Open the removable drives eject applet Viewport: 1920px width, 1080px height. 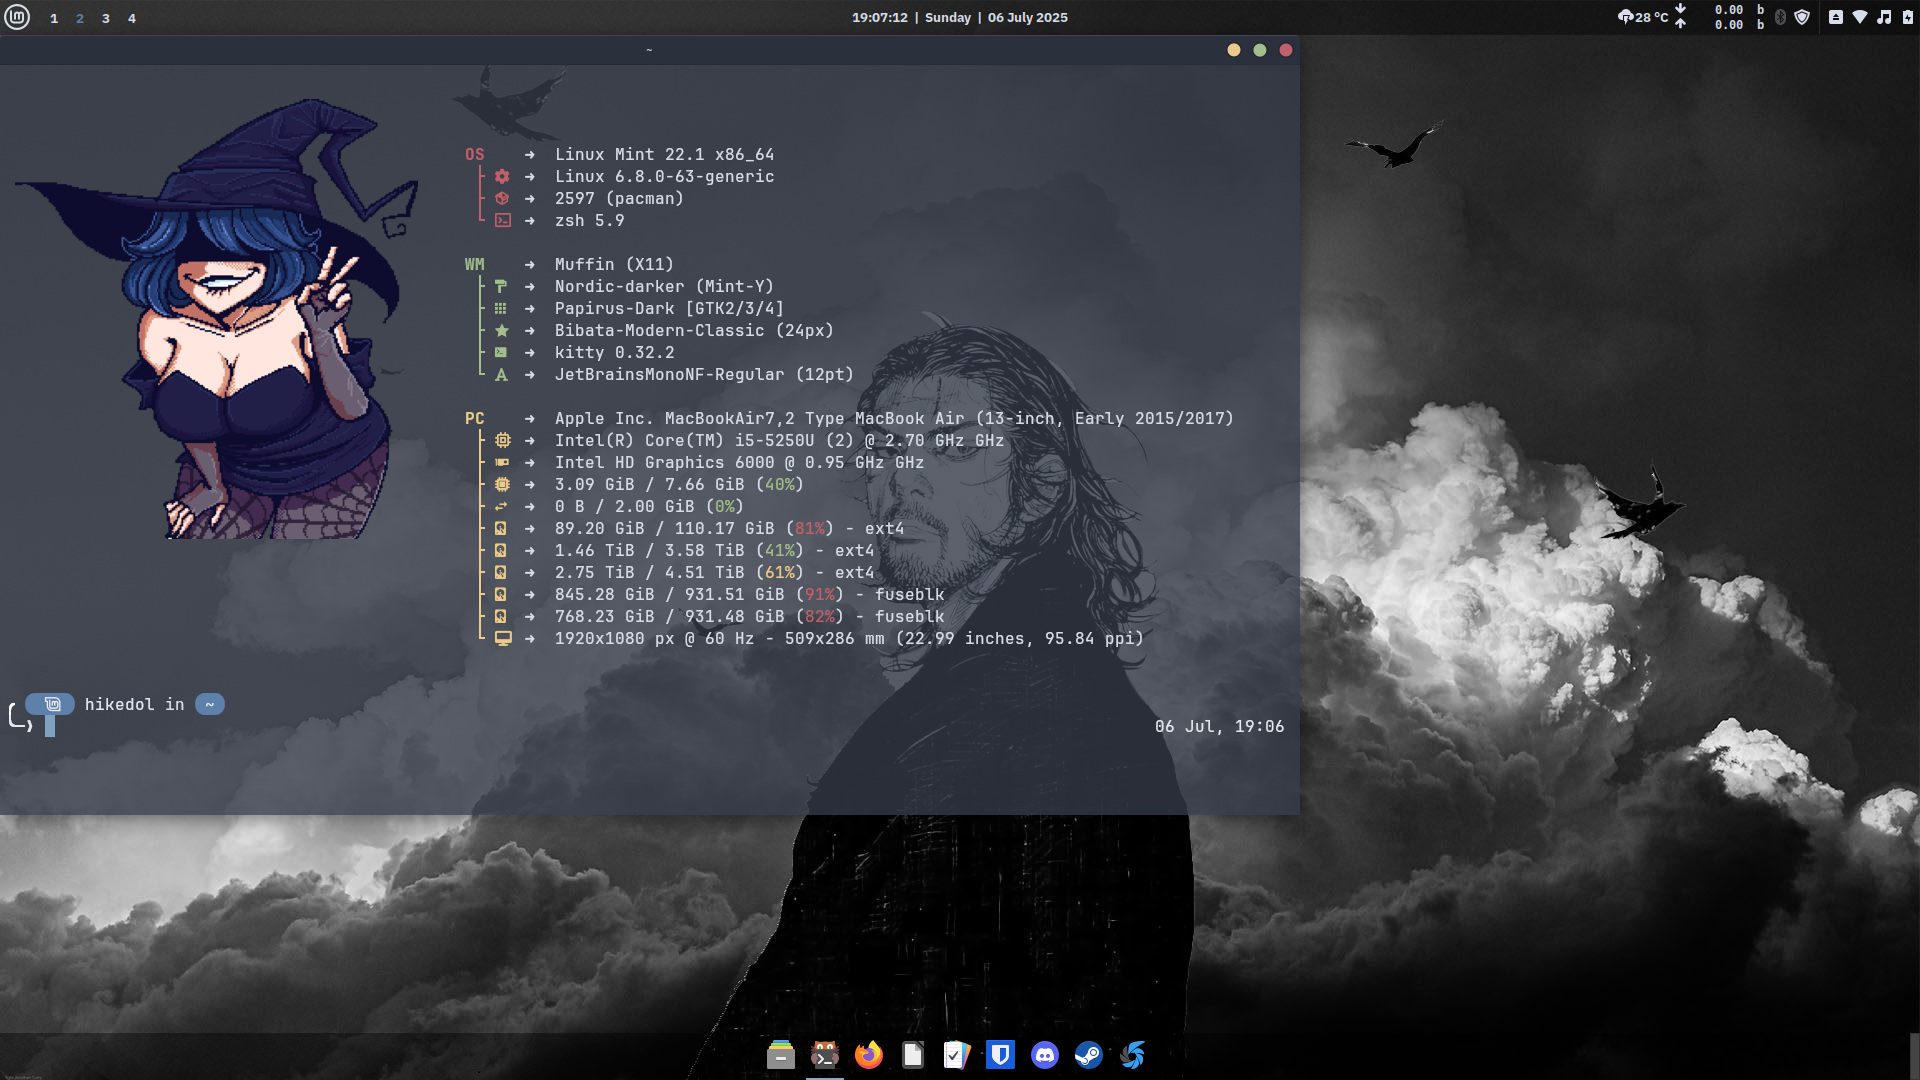tap(1836, 17)
